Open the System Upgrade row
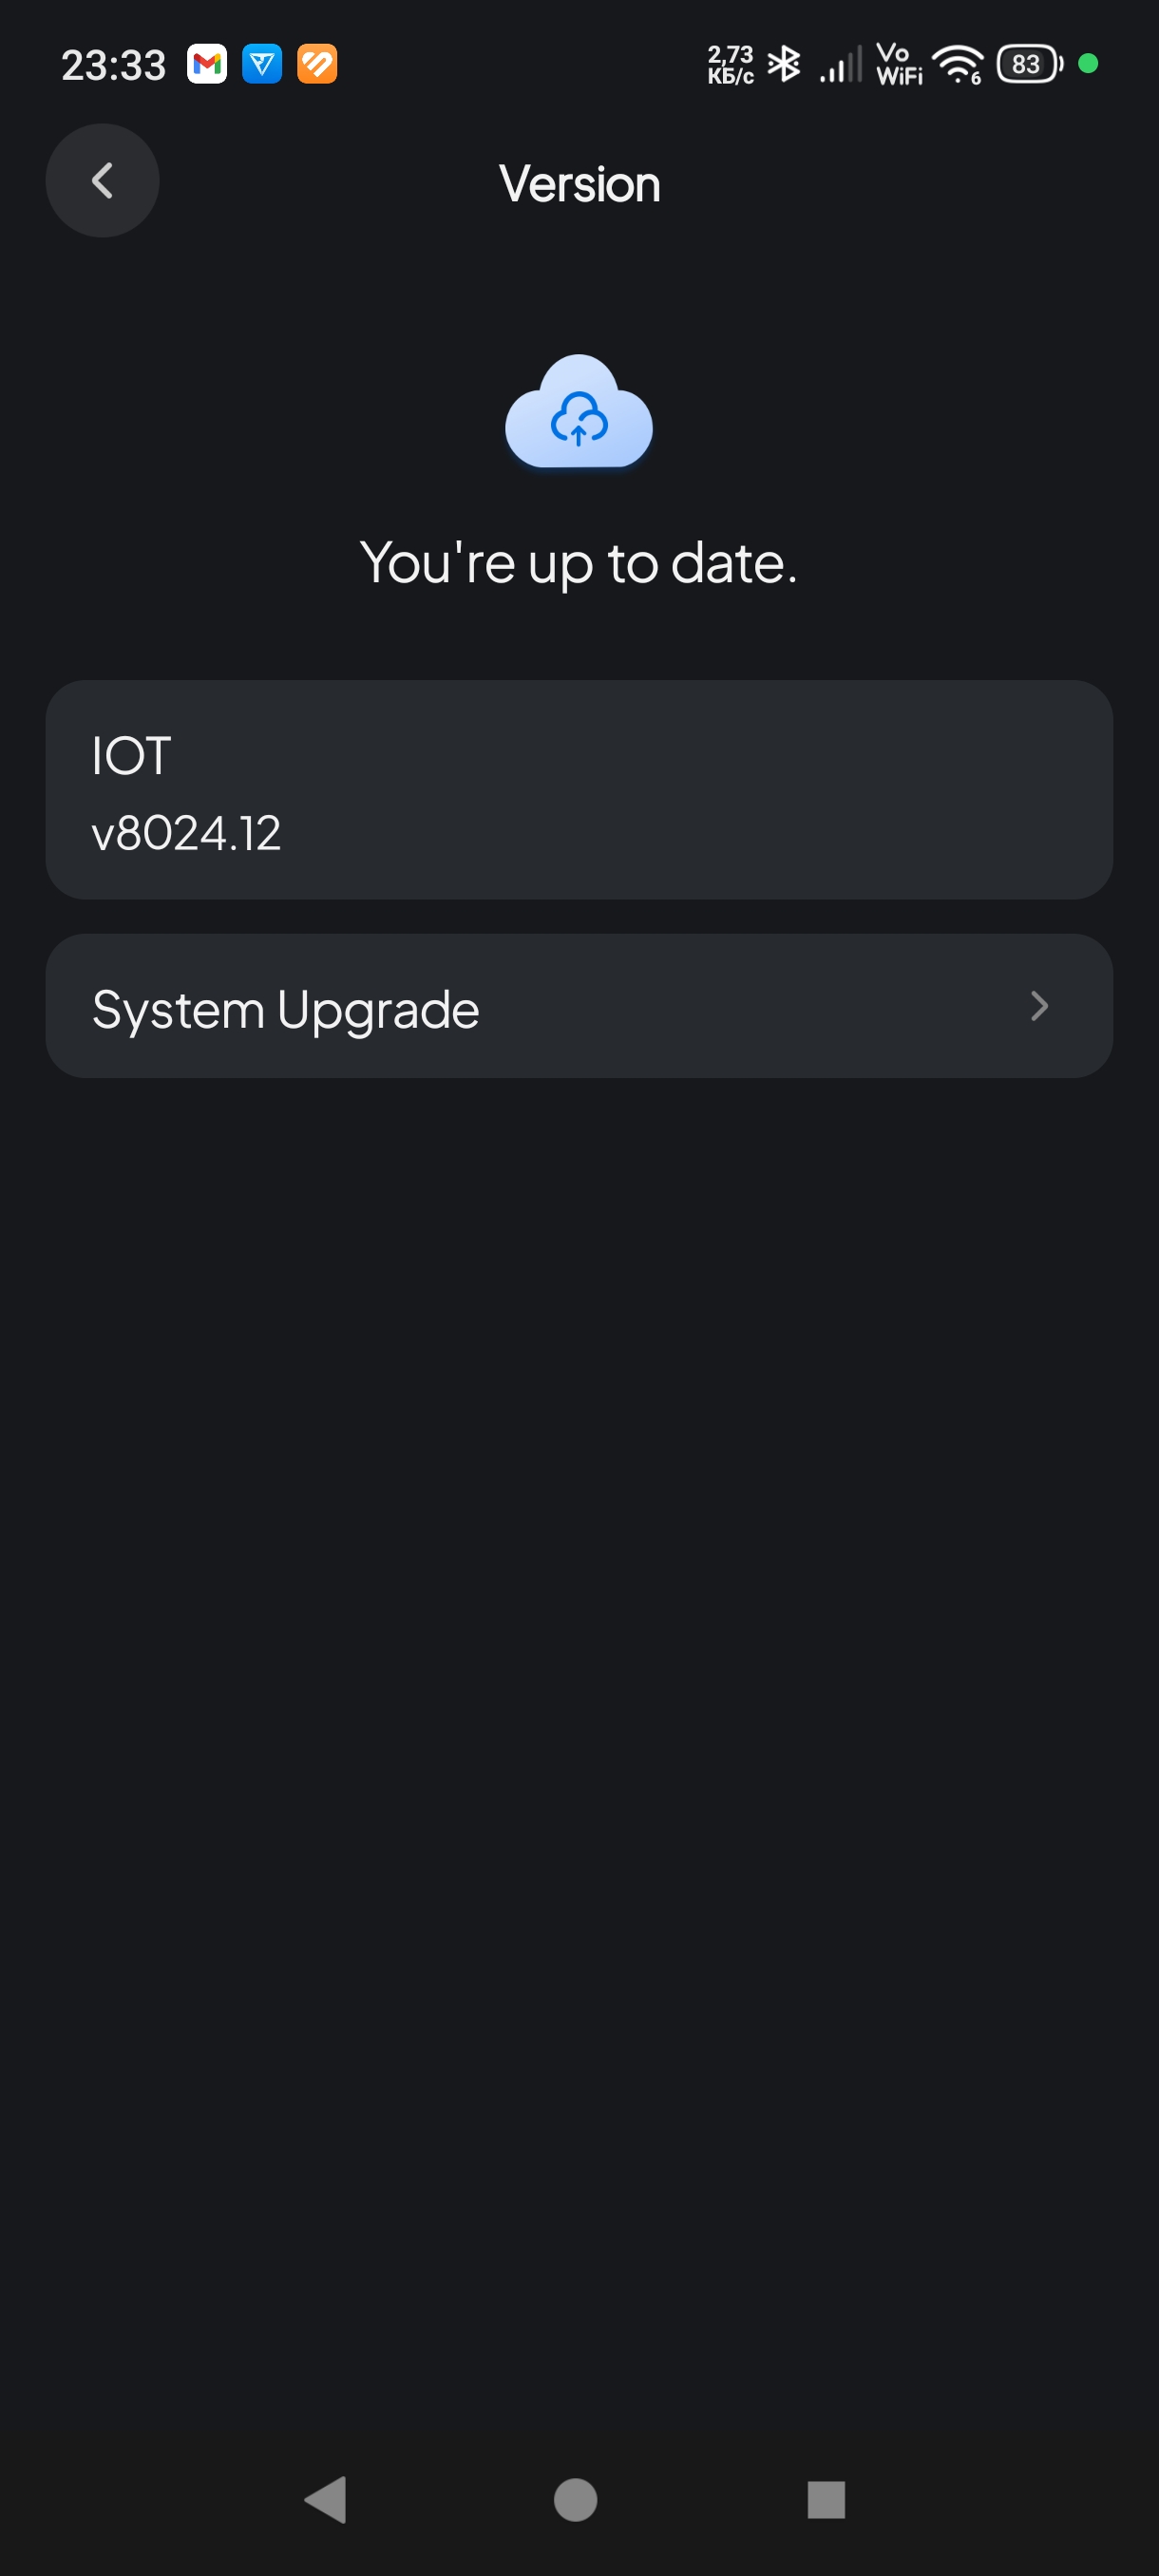The height and width of the screenshot is (2576, 1159). tap(578, 1006)
